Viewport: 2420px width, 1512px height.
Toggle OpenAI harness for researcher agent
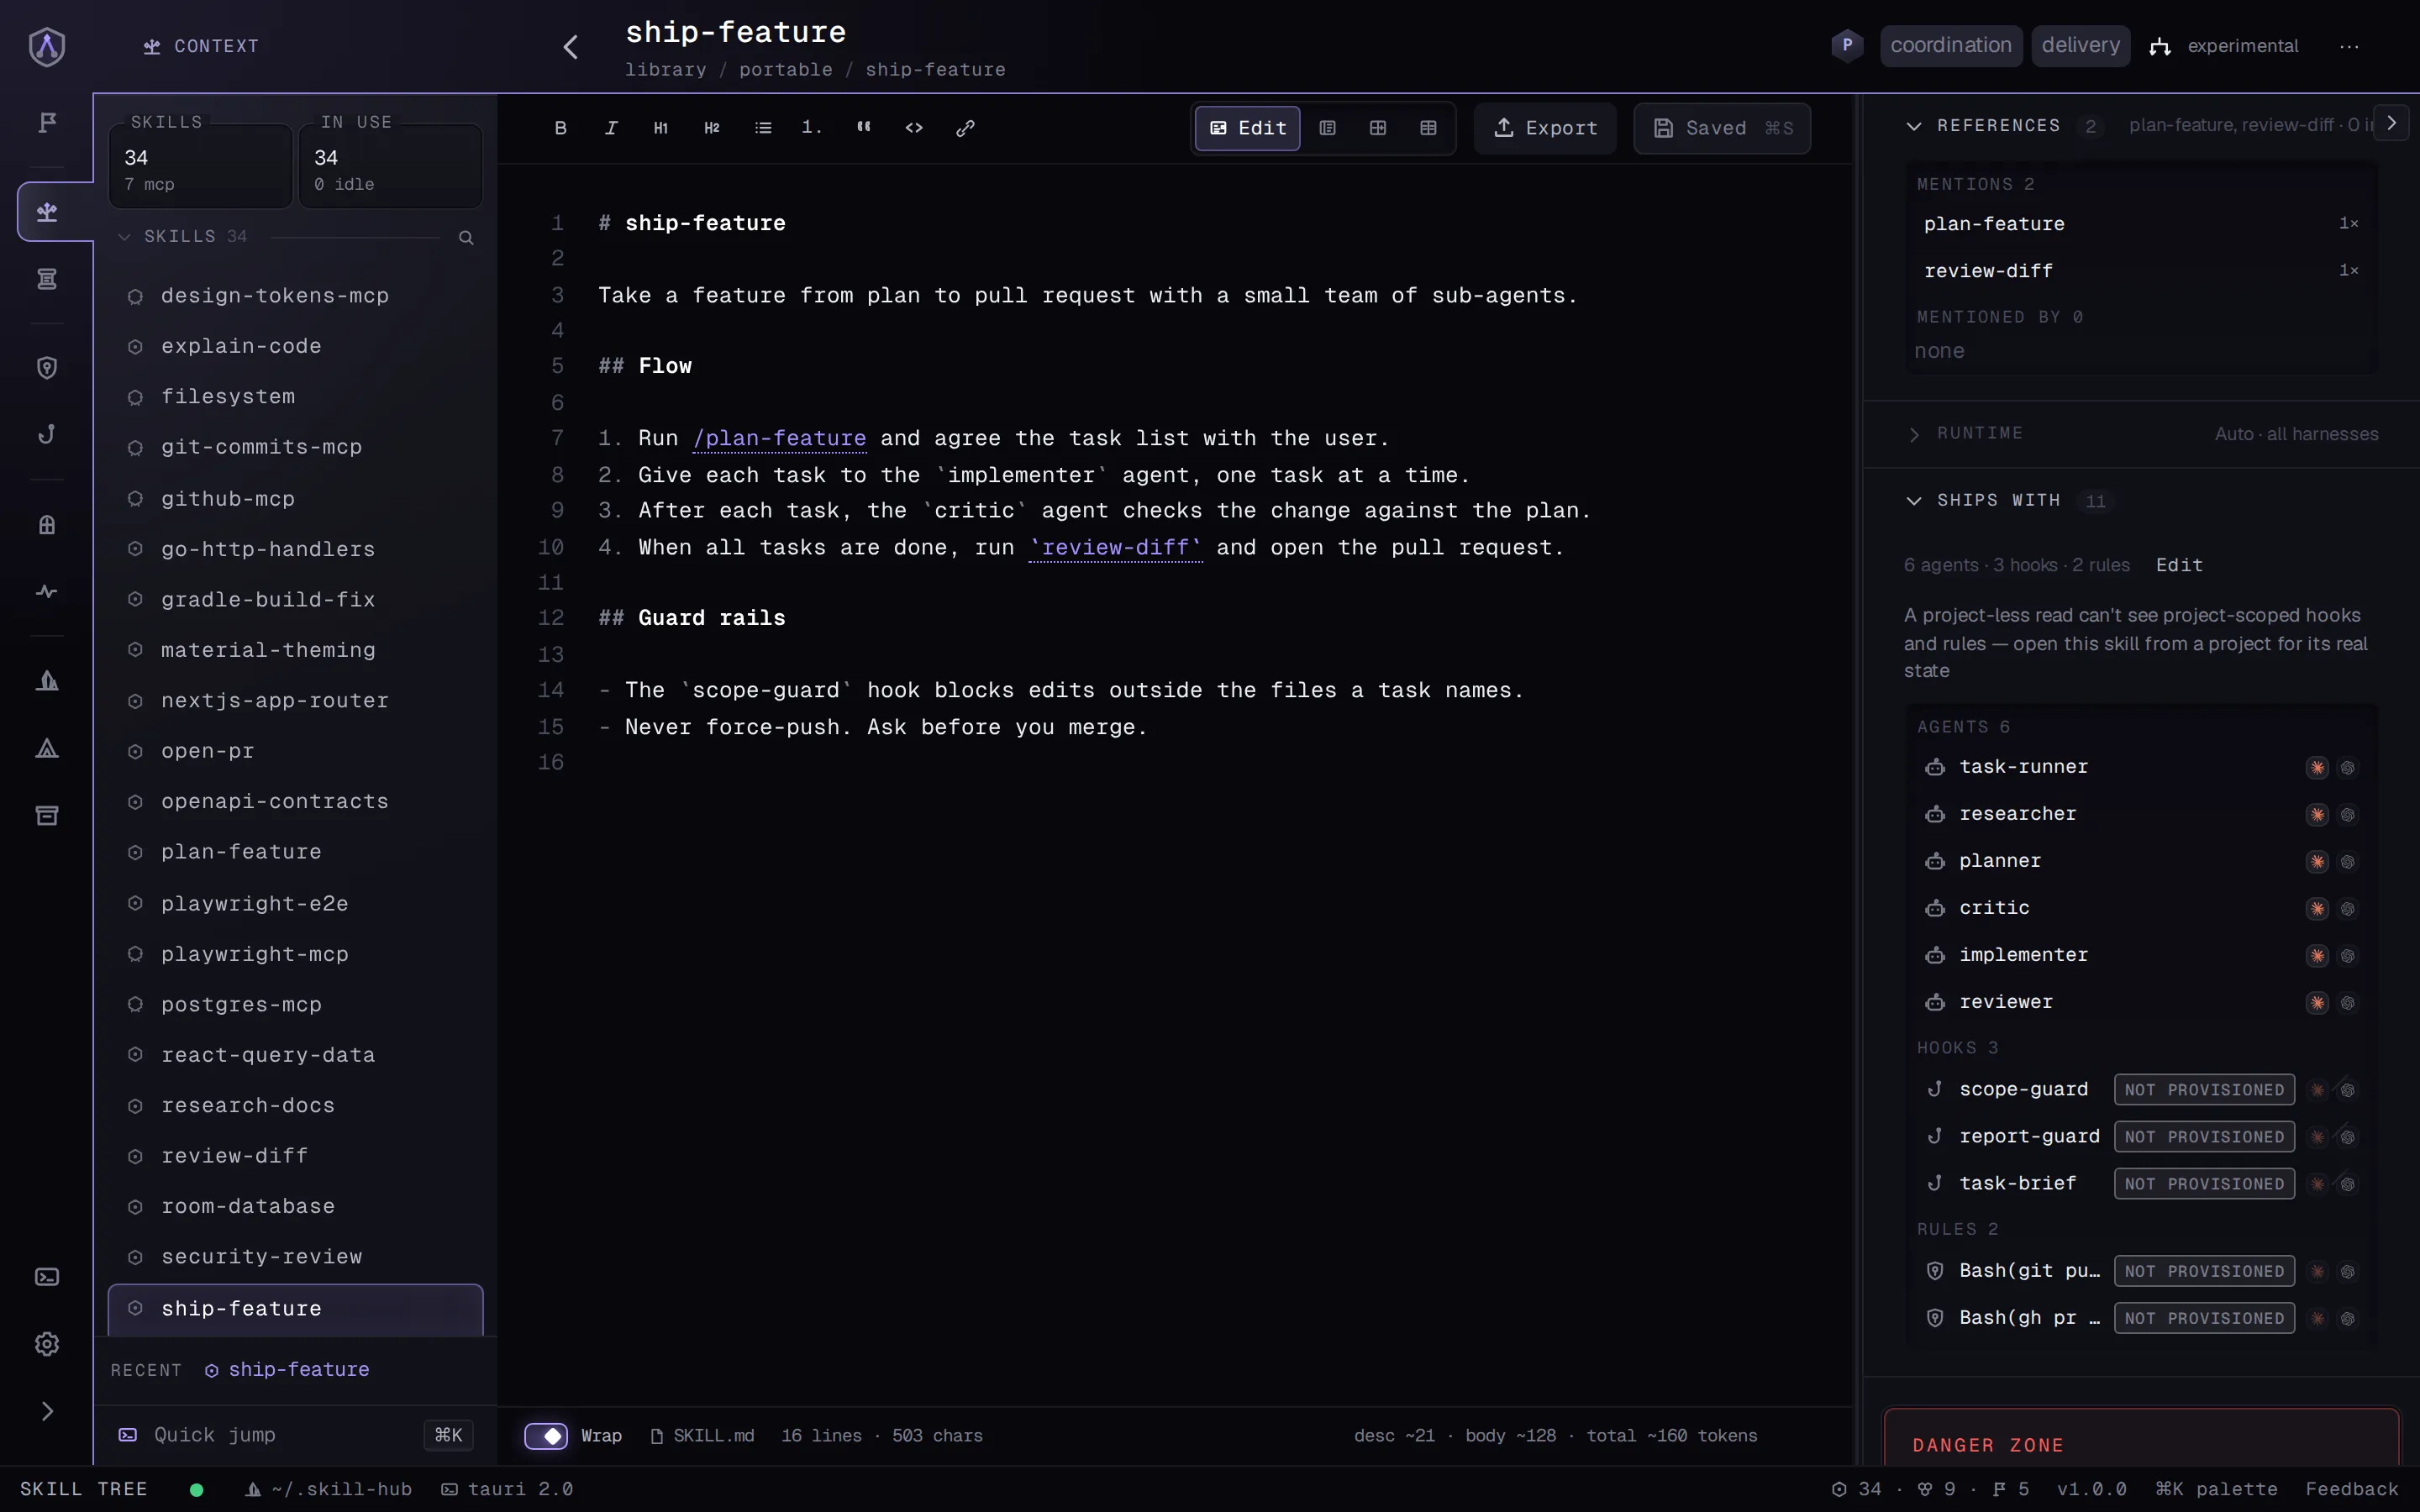pos(2348,814)
